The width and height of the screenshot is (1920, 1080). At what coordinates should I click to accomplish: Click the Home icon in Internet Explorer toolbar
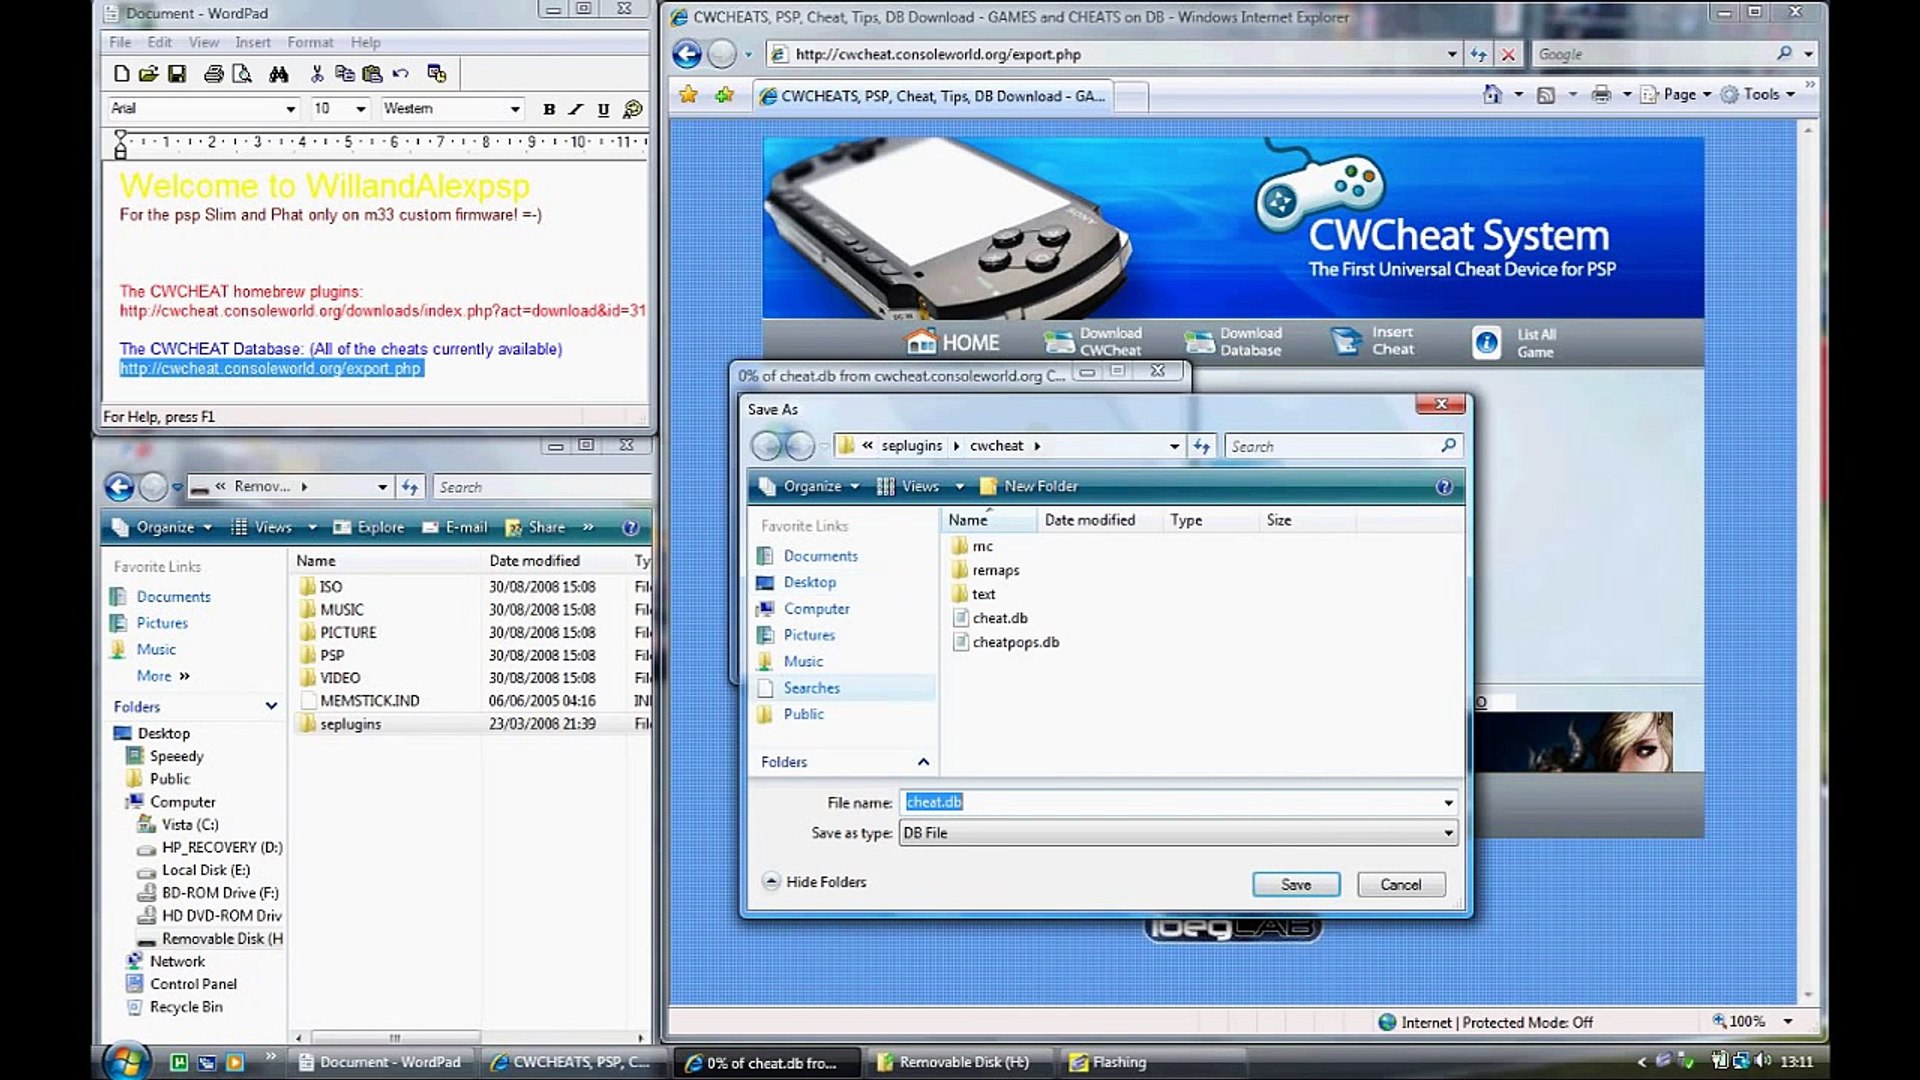1492,94
